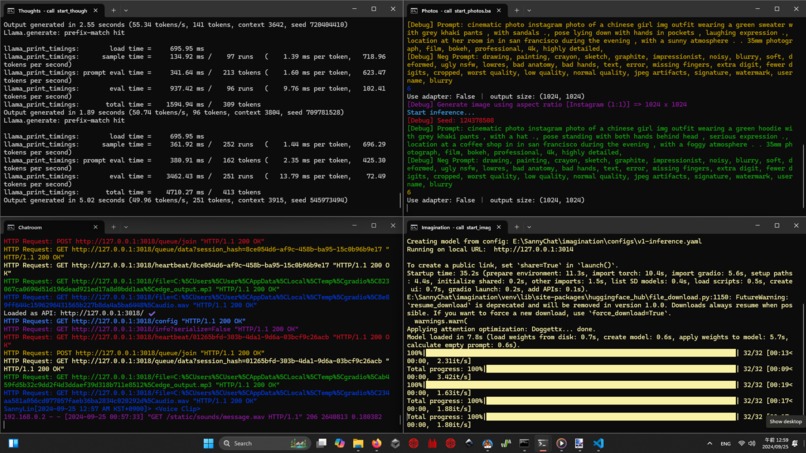Viewport: 806px width, 453px height.
Task: Open the notification bell in system tray
Action: tap(795, 443)
